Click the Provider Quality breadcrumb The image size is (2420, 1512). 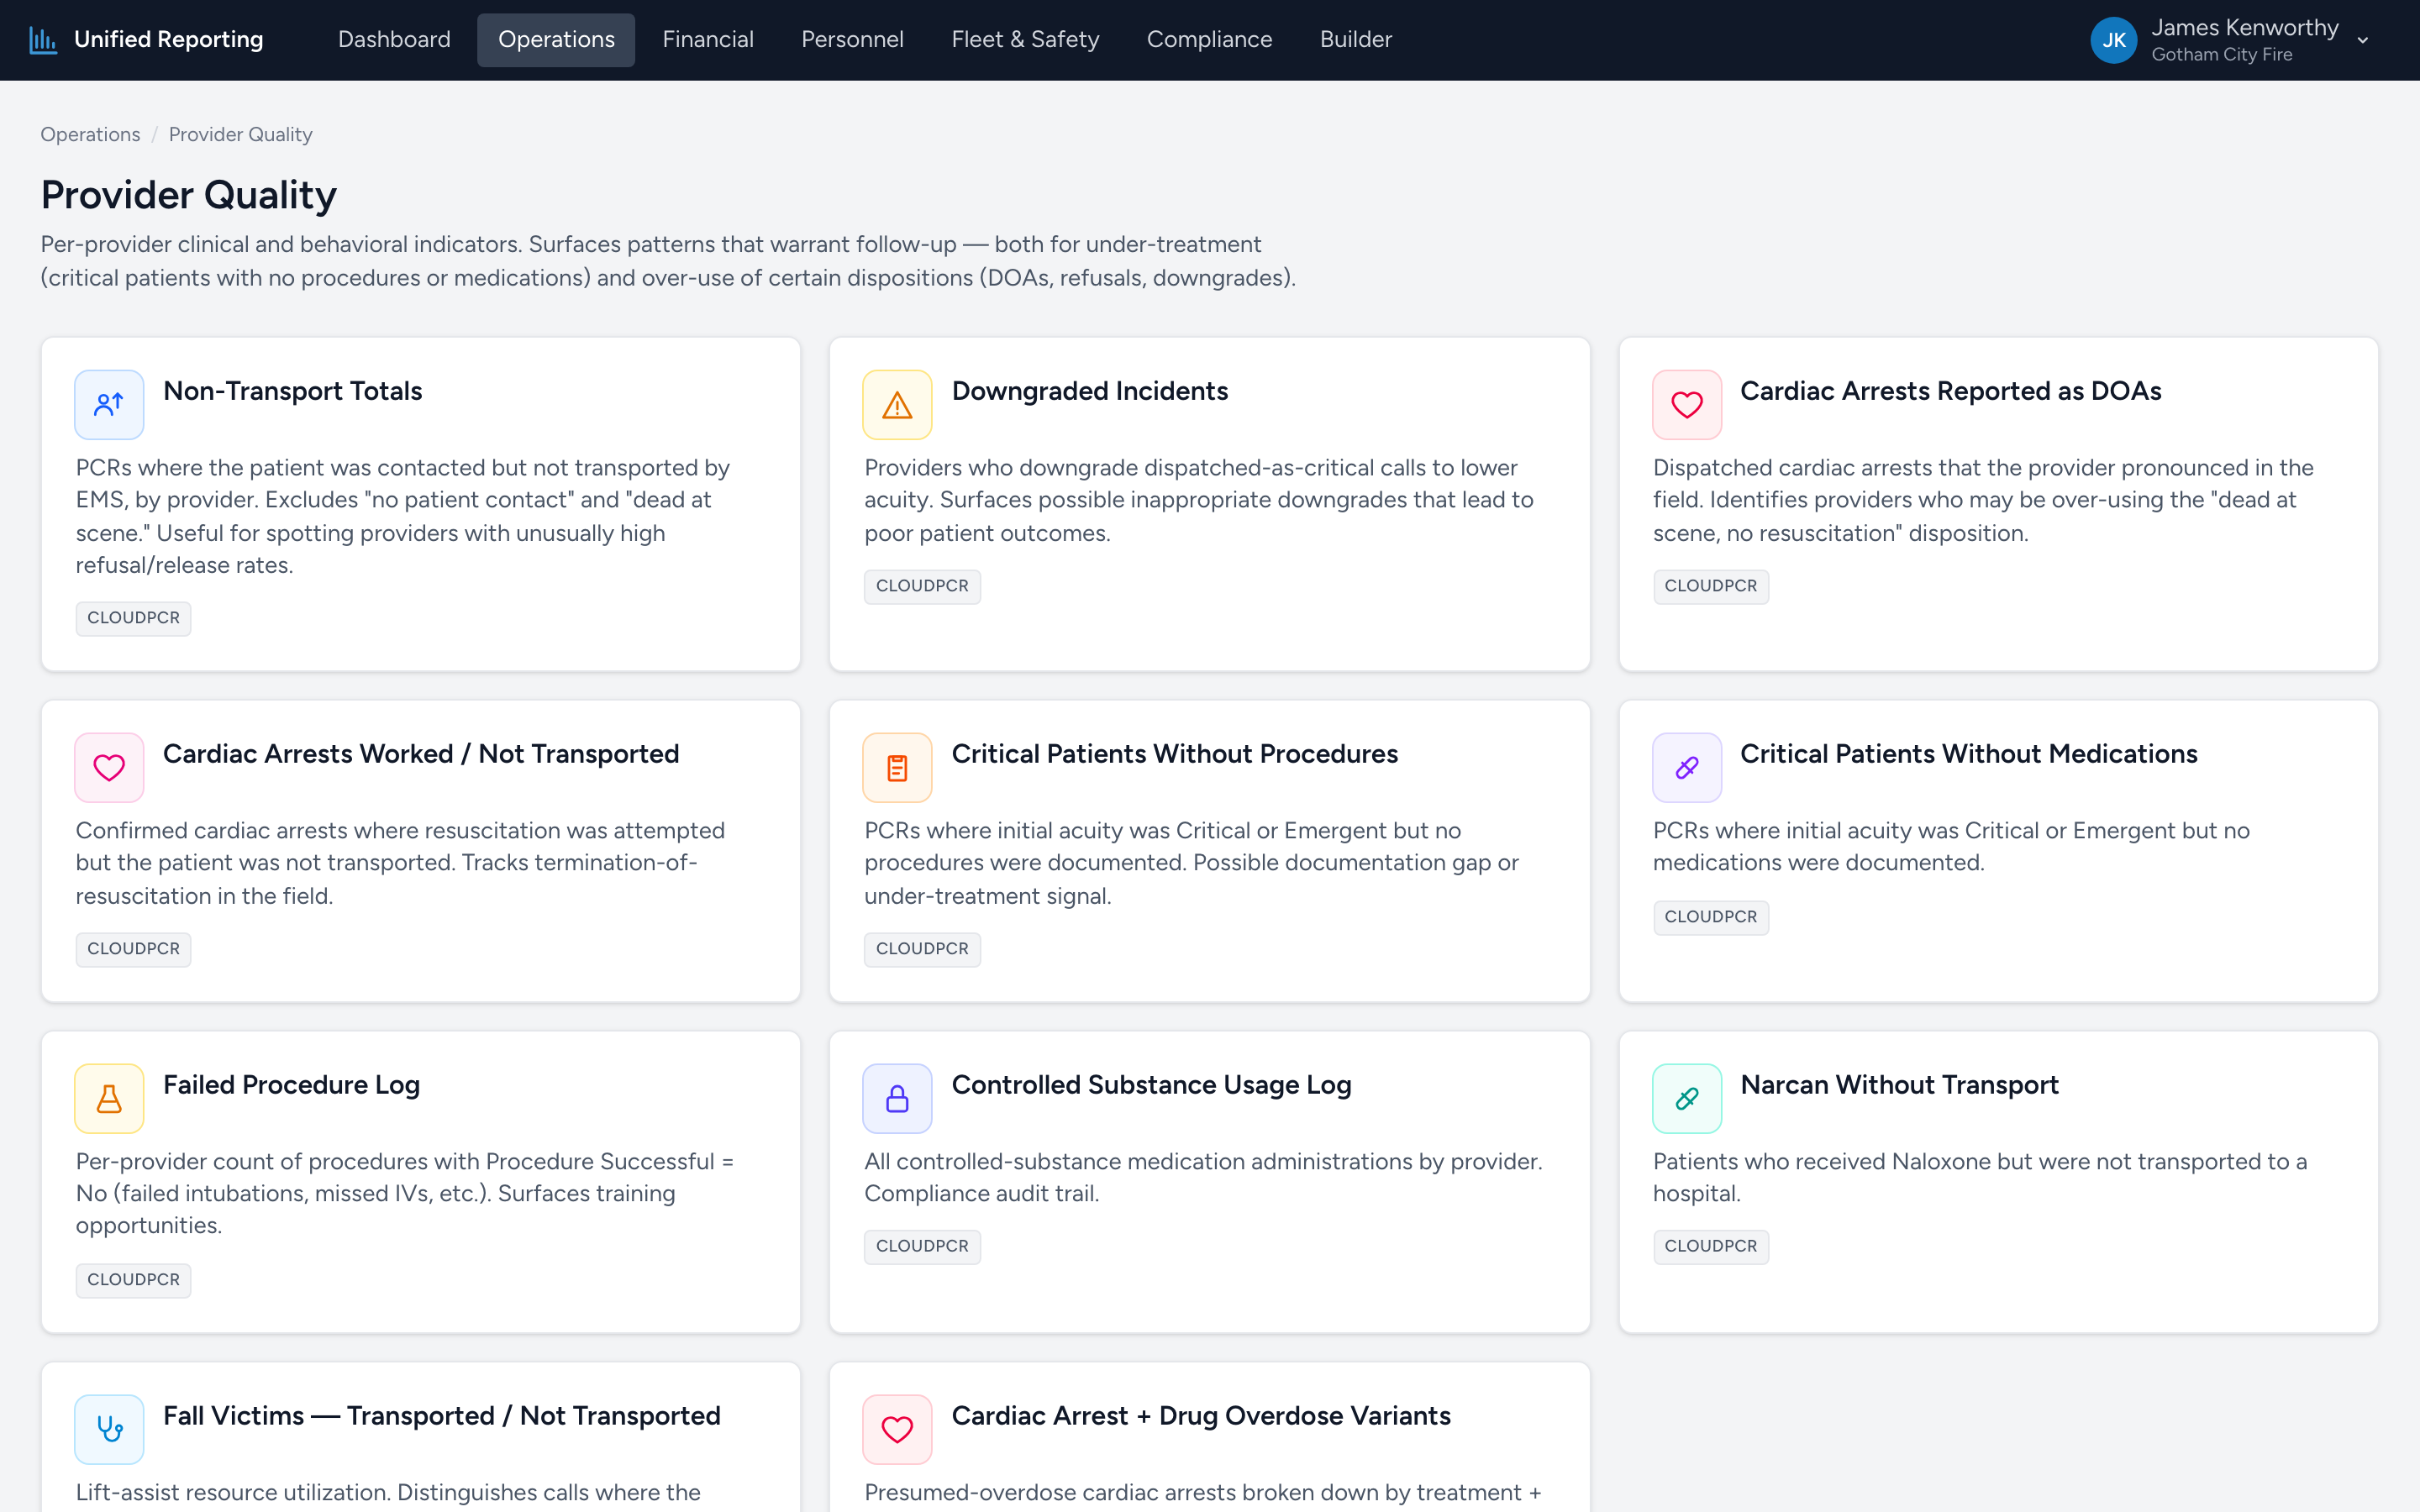click(240, 134)
